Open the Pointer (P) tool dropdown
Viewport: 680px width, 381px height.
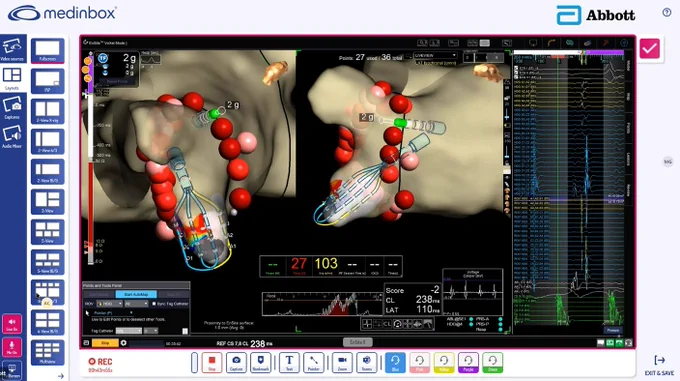[x=113, y=313]
